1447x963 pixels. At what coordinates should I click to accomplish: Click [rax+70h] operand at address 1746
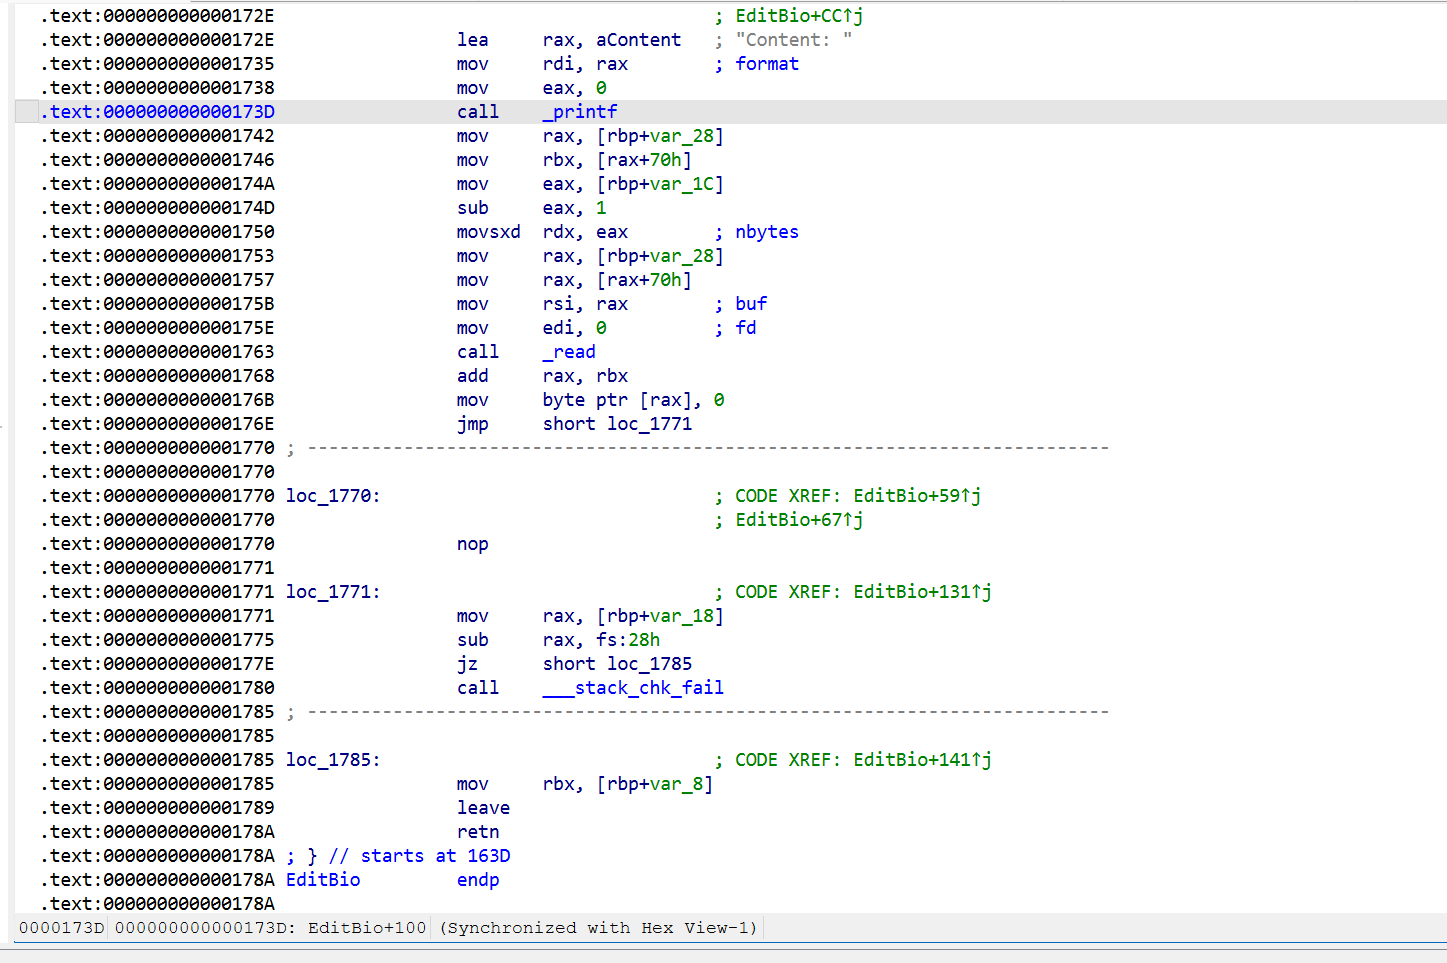pos(644,160)
